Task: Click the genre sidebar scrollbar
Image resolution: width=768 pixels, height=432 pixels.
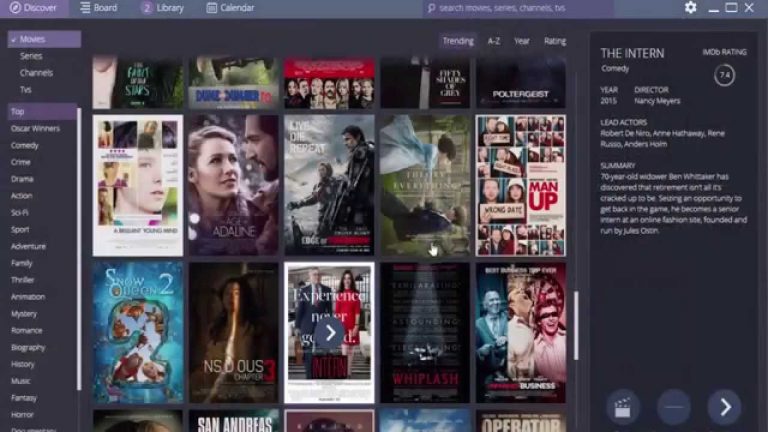Action: [x=79, y=250]
